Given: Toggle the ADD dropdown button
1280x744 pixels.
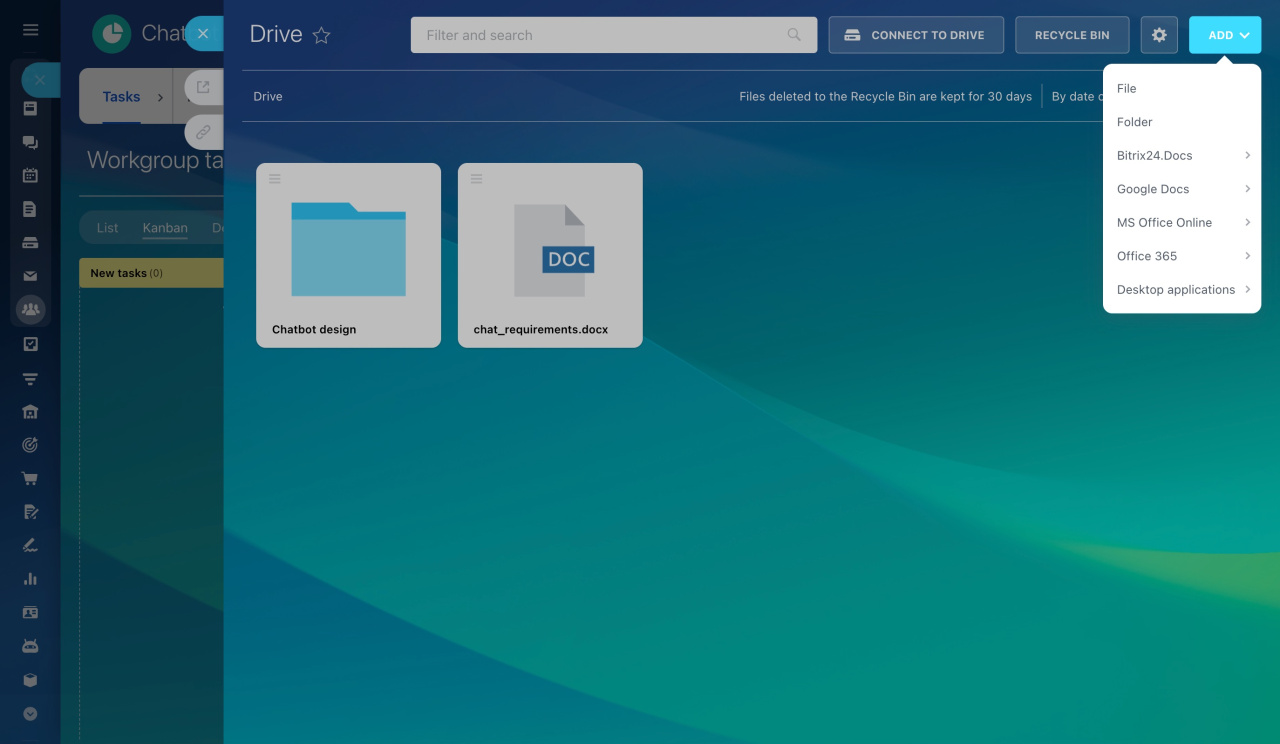Looking at the screenshot, I should pyautogui.click(x=1224, y=35).
